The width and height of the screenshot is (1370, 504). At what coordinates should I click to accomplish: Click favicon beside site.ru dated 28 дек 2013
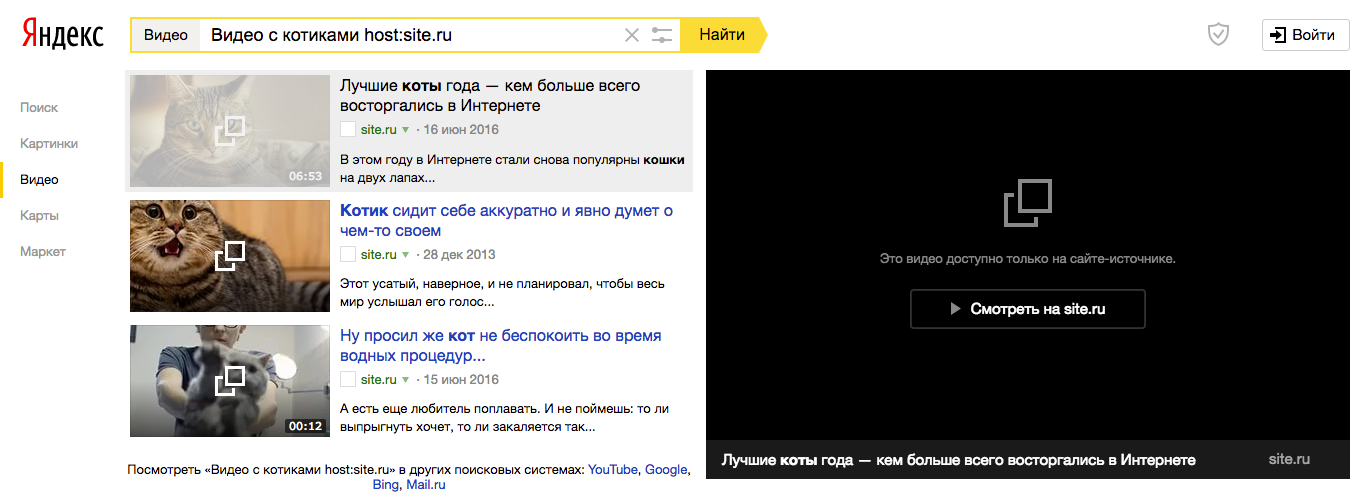click(x=348, y=254)
